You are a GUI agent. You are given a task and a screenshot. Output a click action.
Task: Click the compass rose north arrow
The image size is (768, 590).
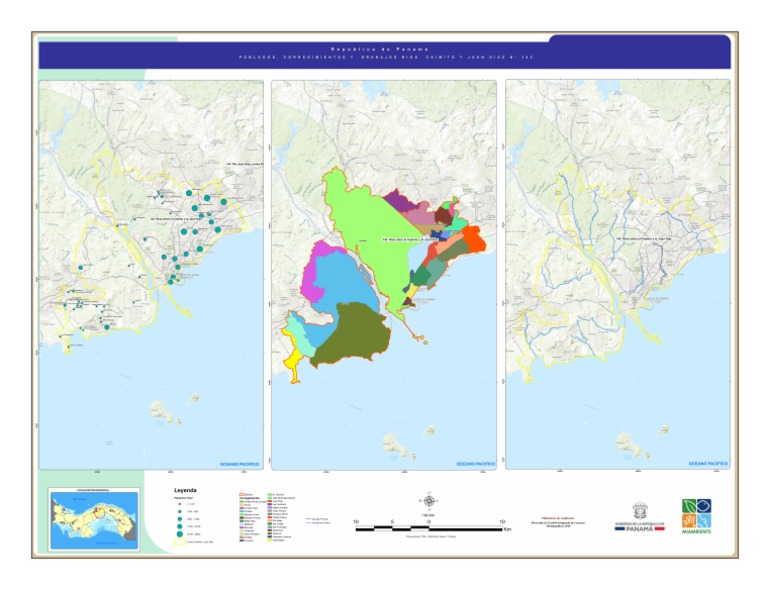pyautogui.click(x=428, y=500)
